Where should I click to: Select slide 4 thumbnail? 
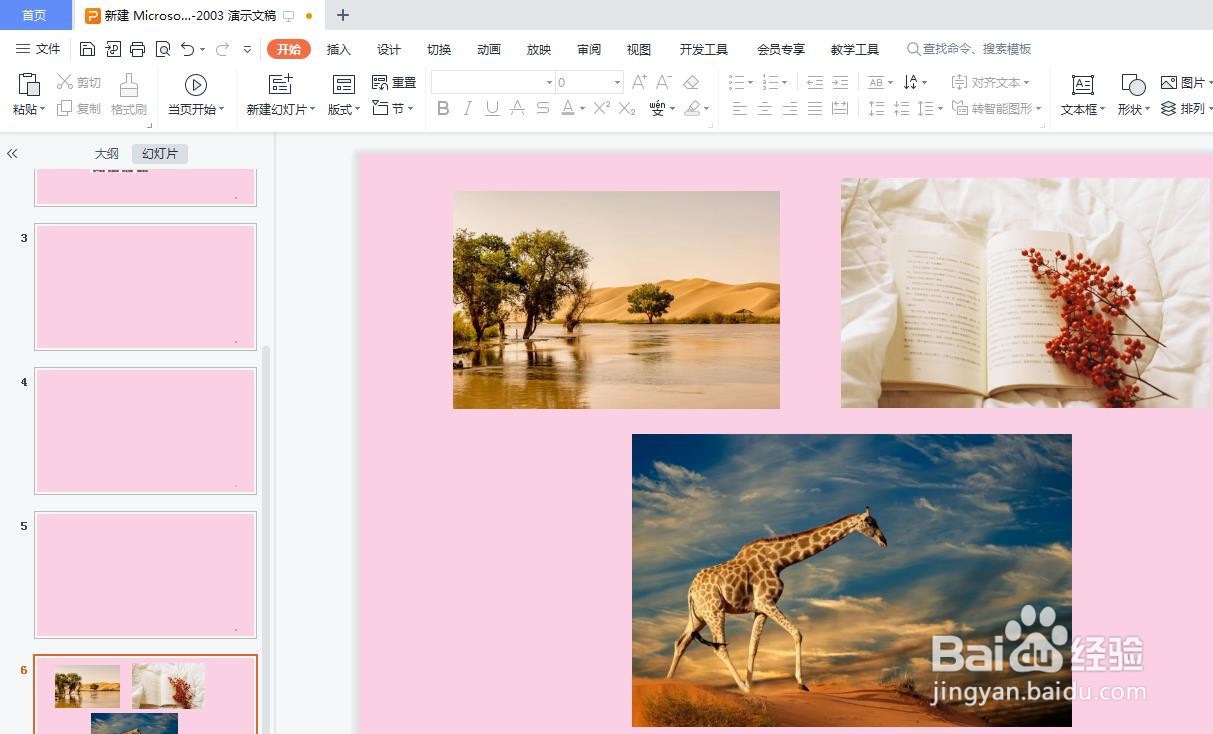pos(146,431)
